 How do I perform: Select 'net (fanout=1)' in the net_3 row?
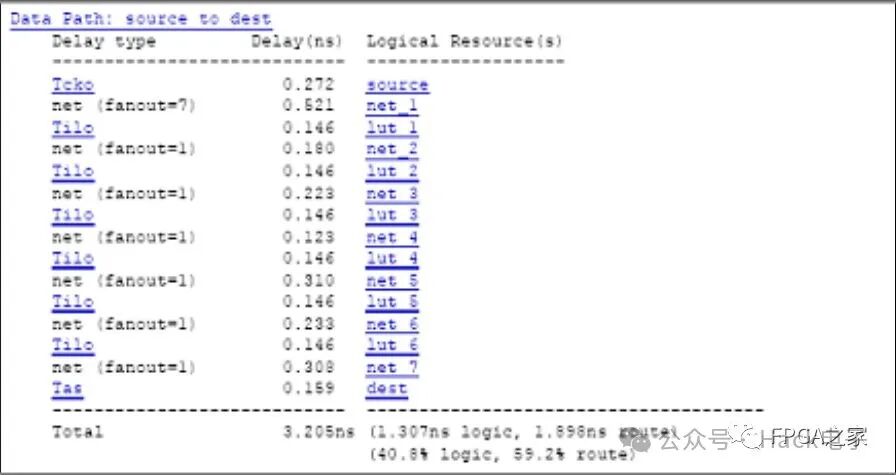click(x=124, y=193)
